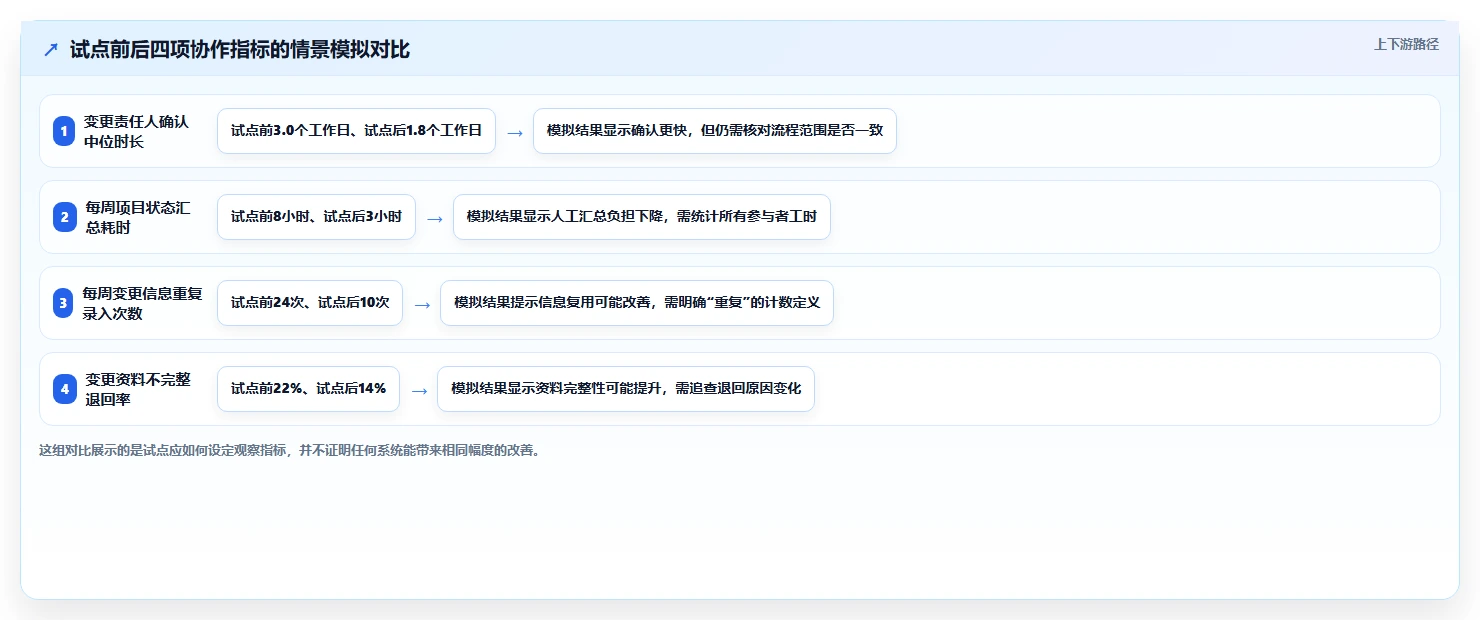Image resolution: width=1480 pixels, height=620 pixels.
Task: Select the box 试点前8小时、试点后3小时
Action: (316, 217)
